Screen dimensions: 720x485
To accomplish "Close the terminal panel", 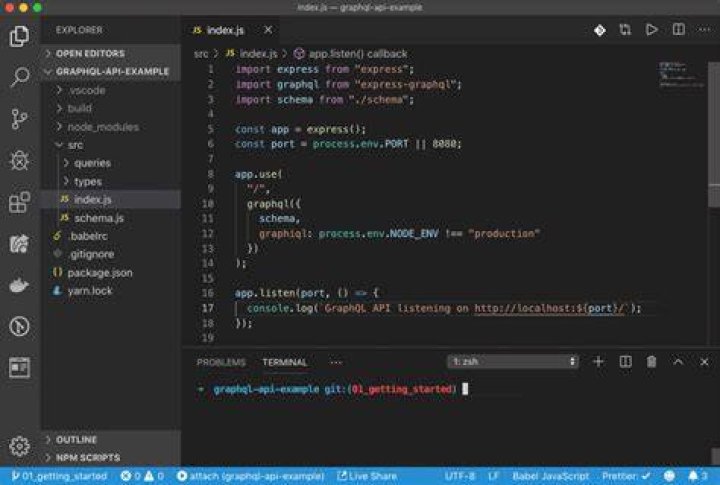I will click(x=704, y=362).
